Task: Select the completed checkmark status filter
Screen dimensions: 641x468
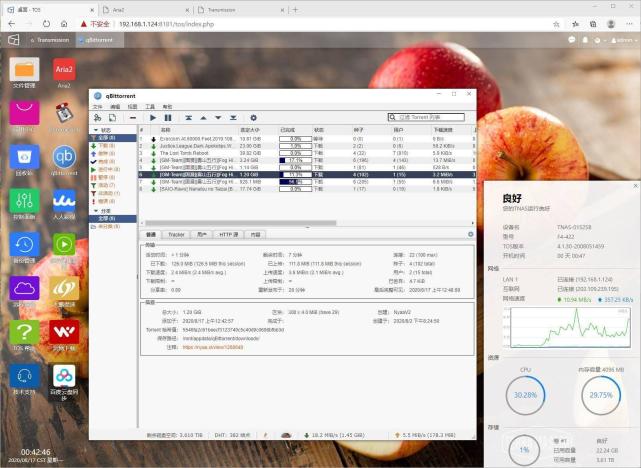Action: pyautogui.click(x=105, y=161)
